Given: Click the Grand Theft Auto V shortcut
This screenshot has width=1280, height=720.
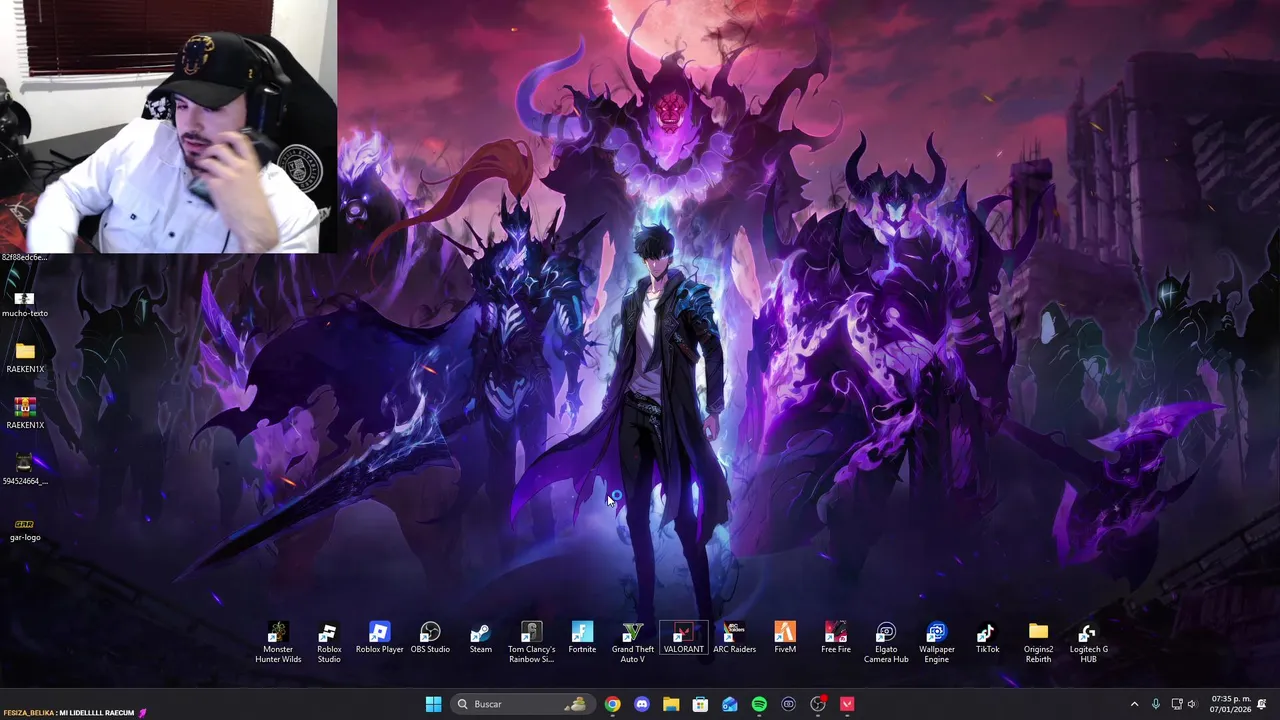Looking at the screenshot, I should click(x=632, y=643).
